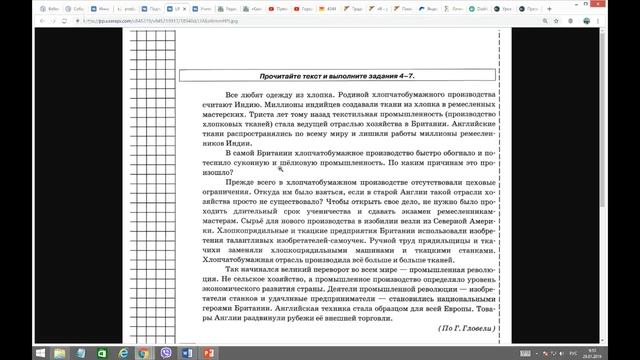Open a new tab with the plus button
Screen dimensions: 640x360
point(549,9)
